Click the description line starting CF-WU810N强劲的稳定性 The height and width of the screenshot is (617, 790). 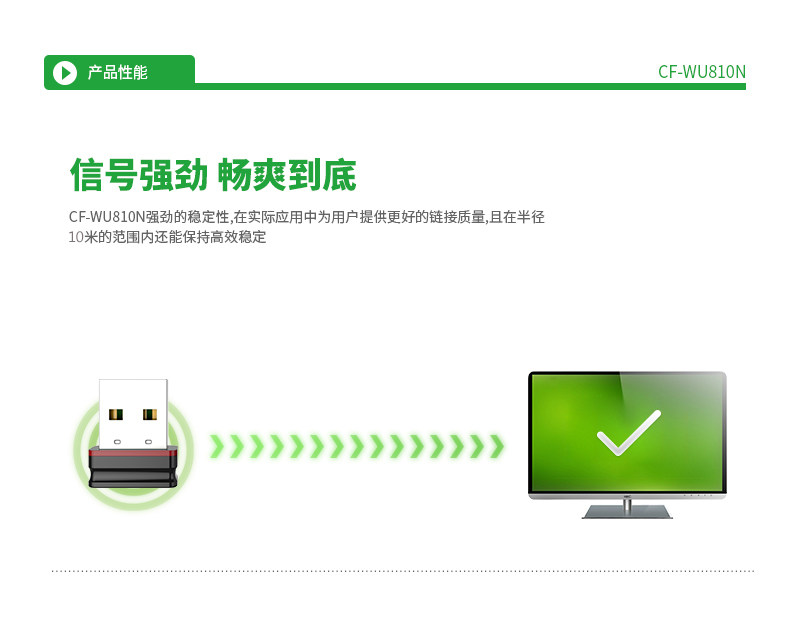tap(306, 217)
